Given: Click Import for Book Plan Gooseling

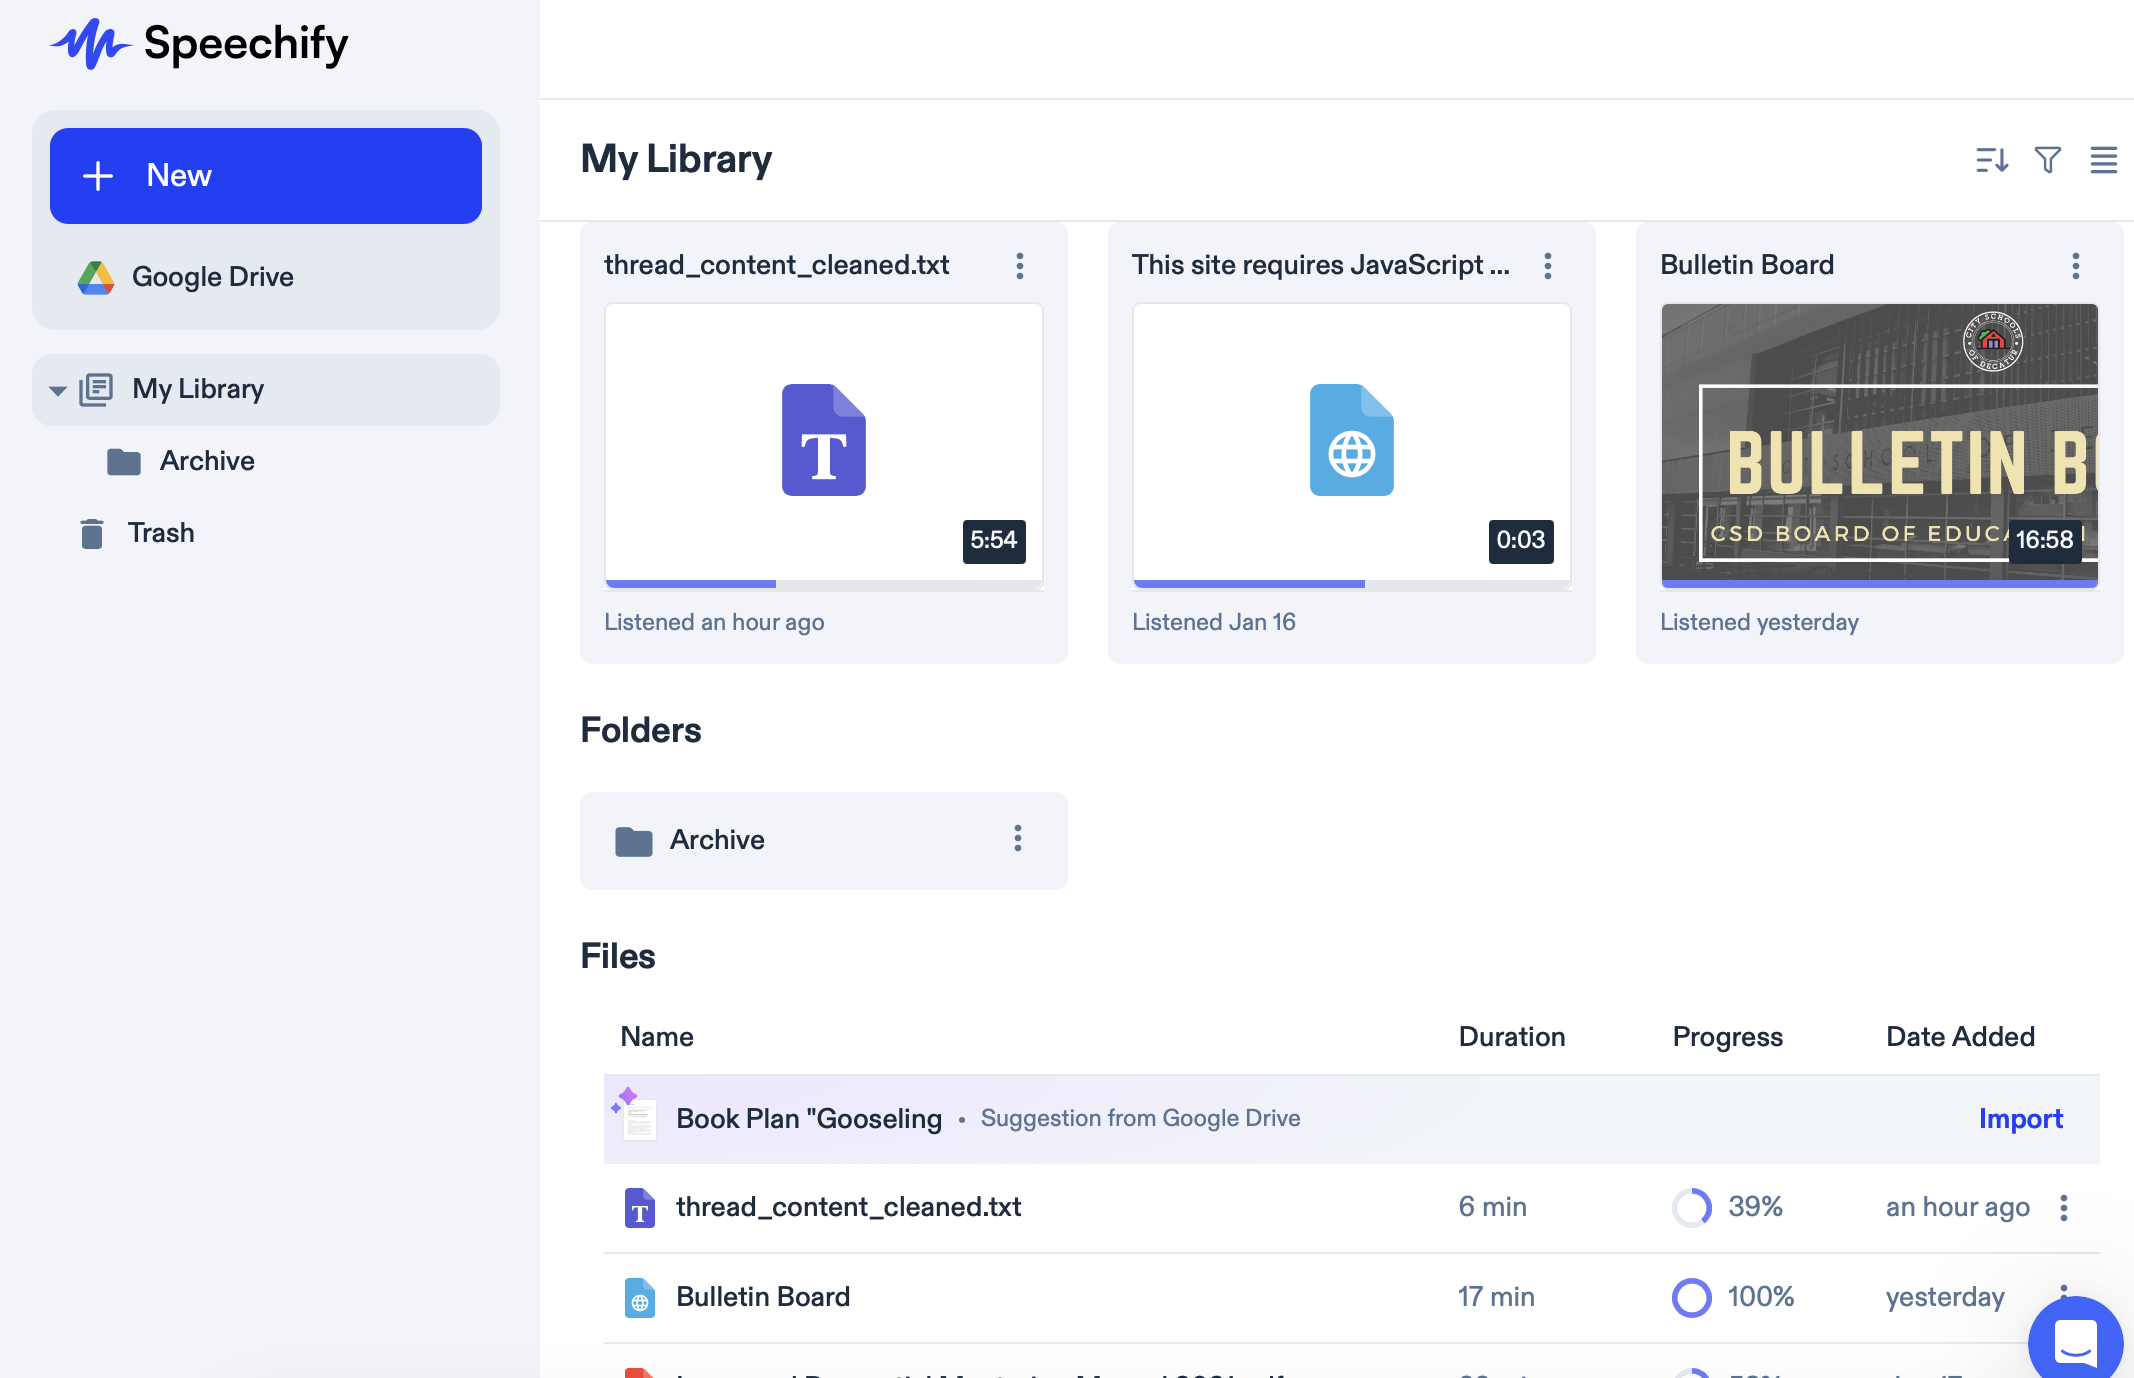Looking at the screenshot, I should coord(2020,1117).
